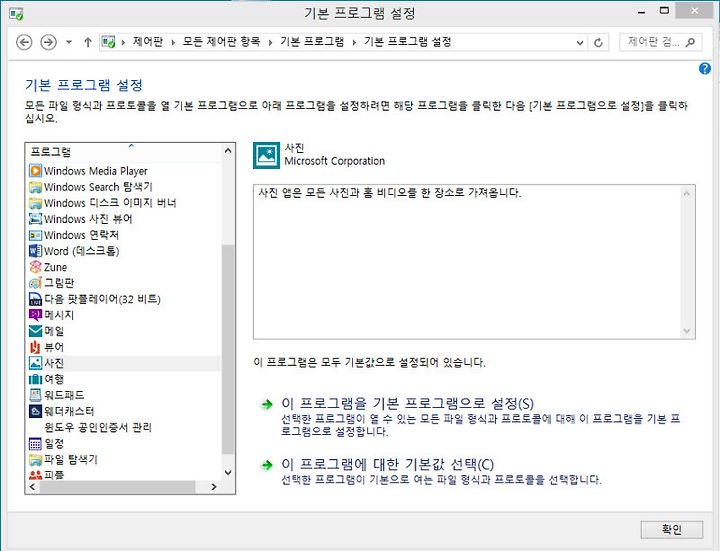This screenshot has width=720, height=551.
Task: Click the search magnifier icon
Action: tap(690, 42)
